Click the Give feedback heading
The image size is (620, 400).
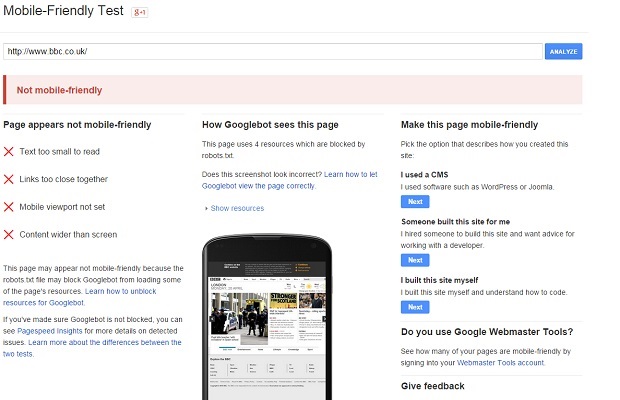[433, 386]
